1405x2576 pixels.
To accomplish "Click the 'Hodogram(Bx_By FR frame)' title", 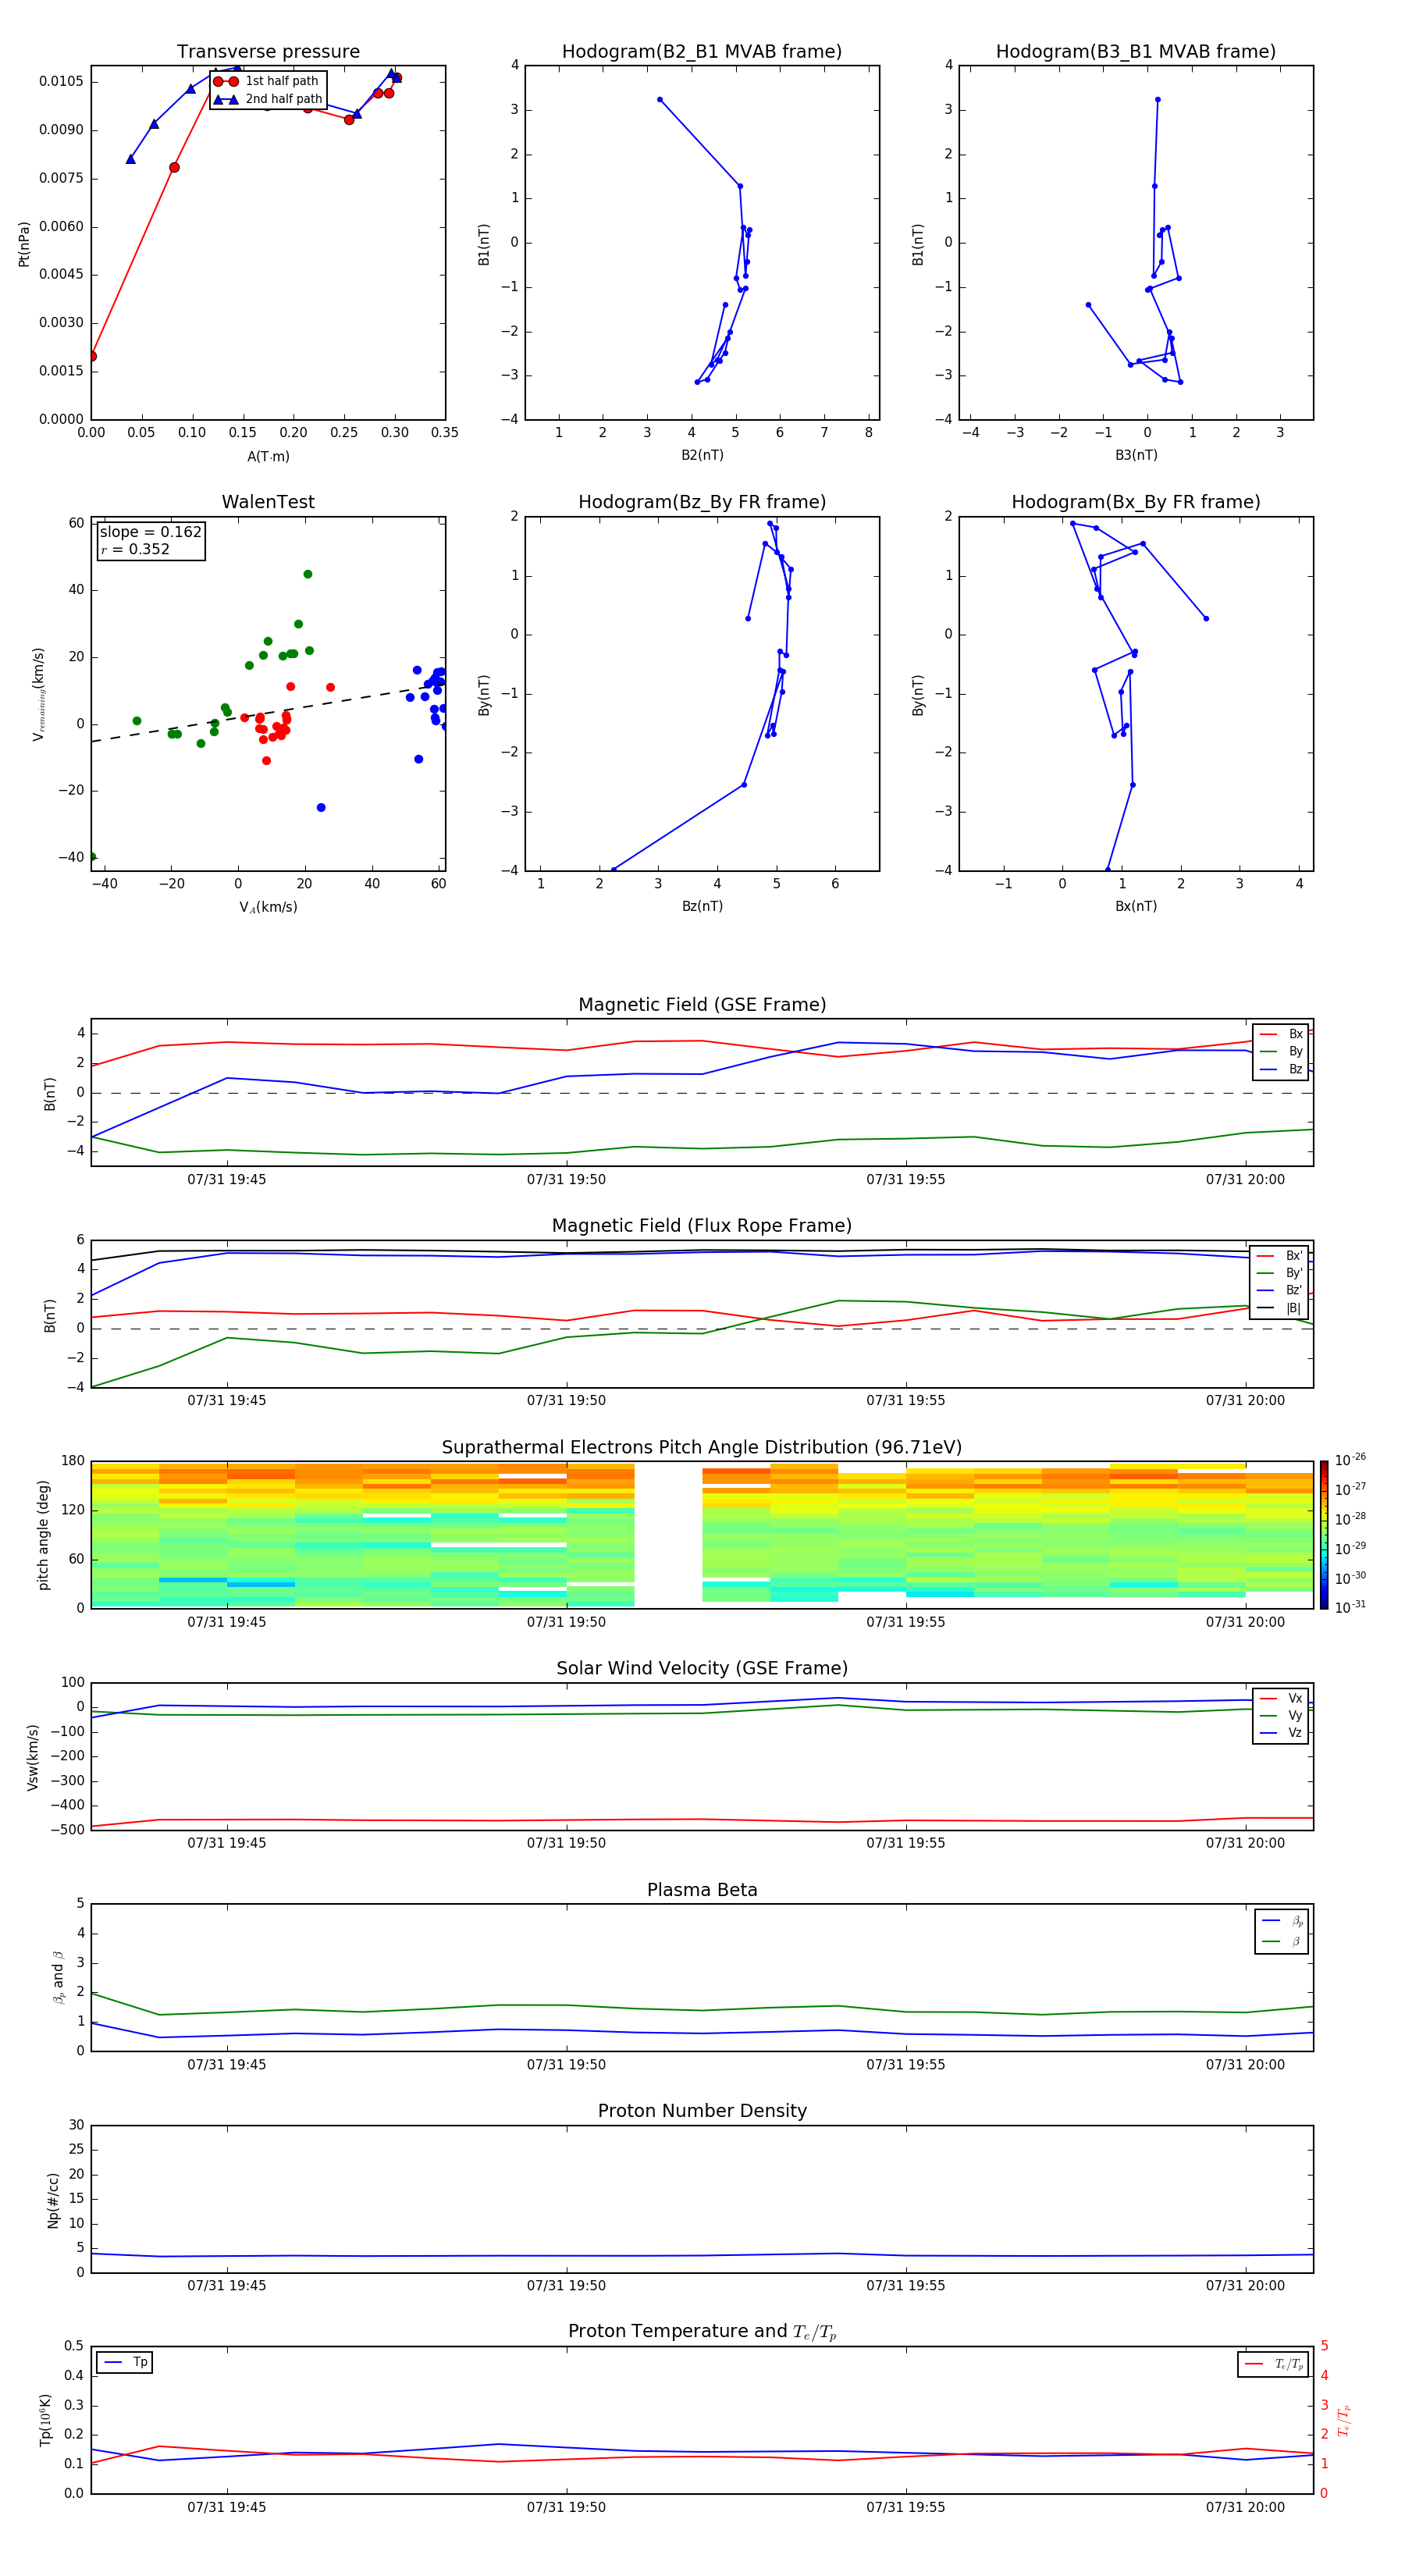I will tap(1135, 502).
